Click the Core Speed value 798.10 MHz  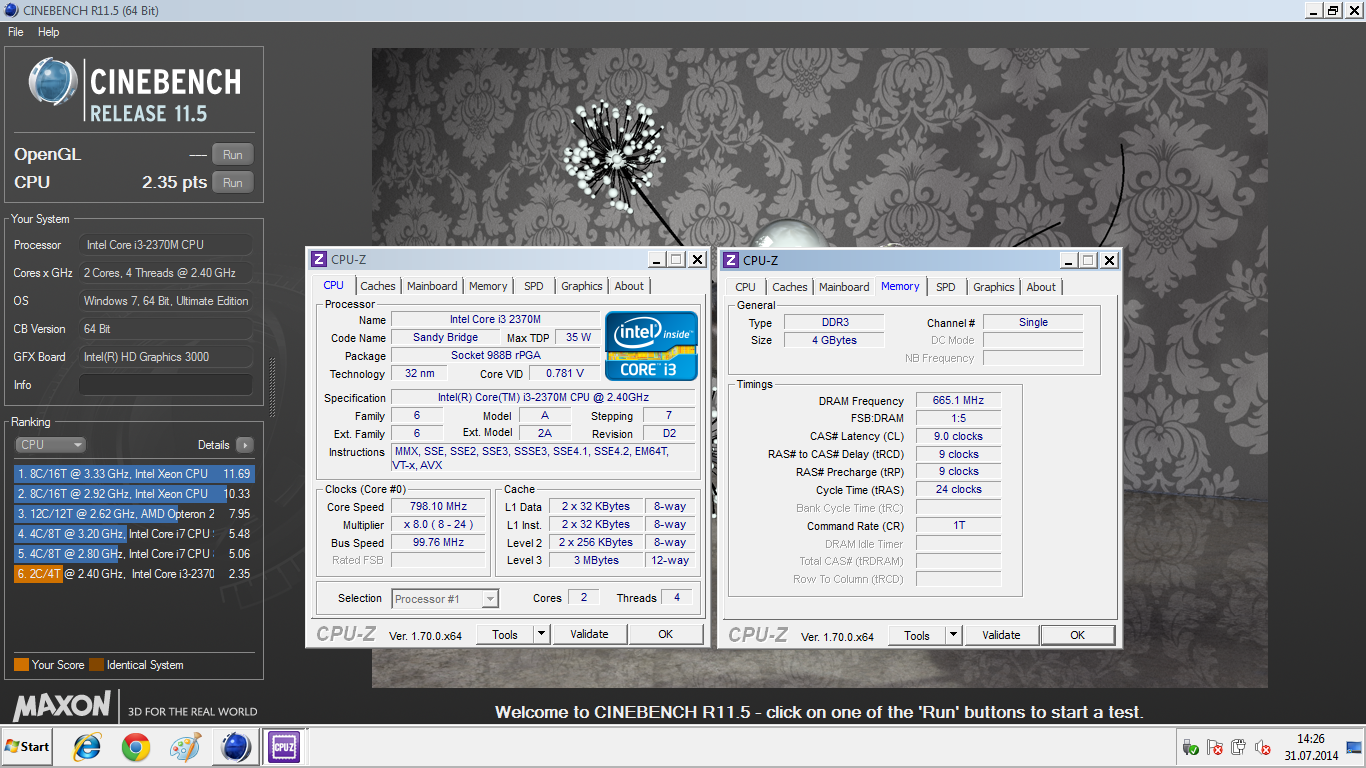pos(438,506)
